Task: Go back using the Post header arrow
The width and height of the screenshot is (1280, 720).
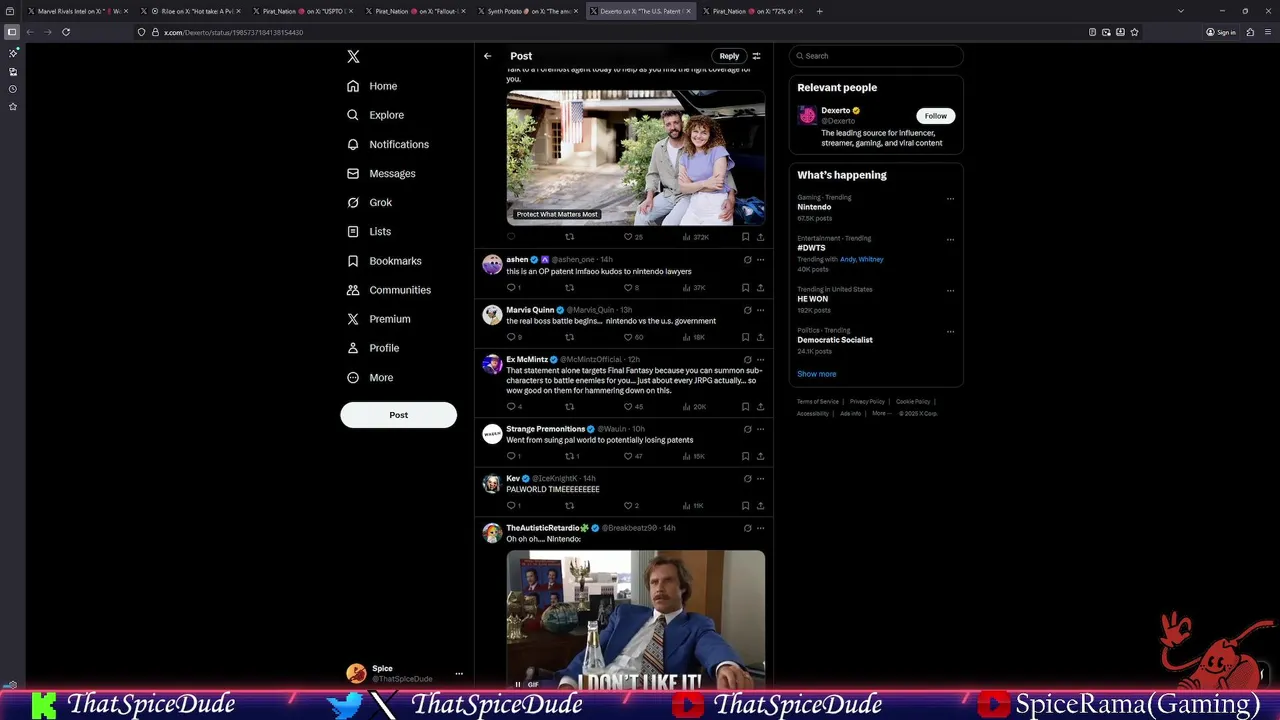Action: pos(487,56)
